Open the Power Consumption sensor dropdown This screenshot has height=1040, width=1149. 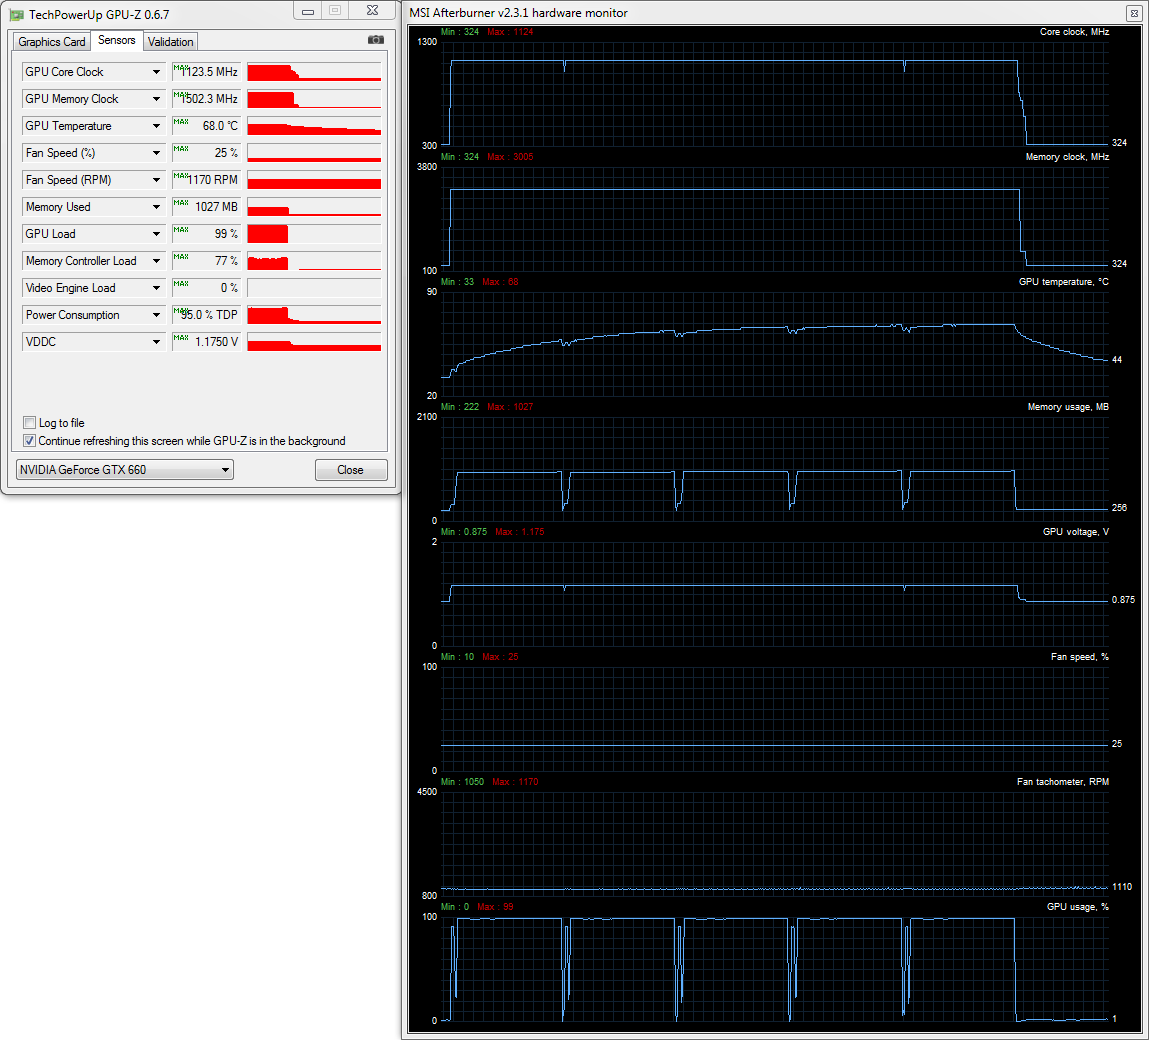click(x=156, y=315)
